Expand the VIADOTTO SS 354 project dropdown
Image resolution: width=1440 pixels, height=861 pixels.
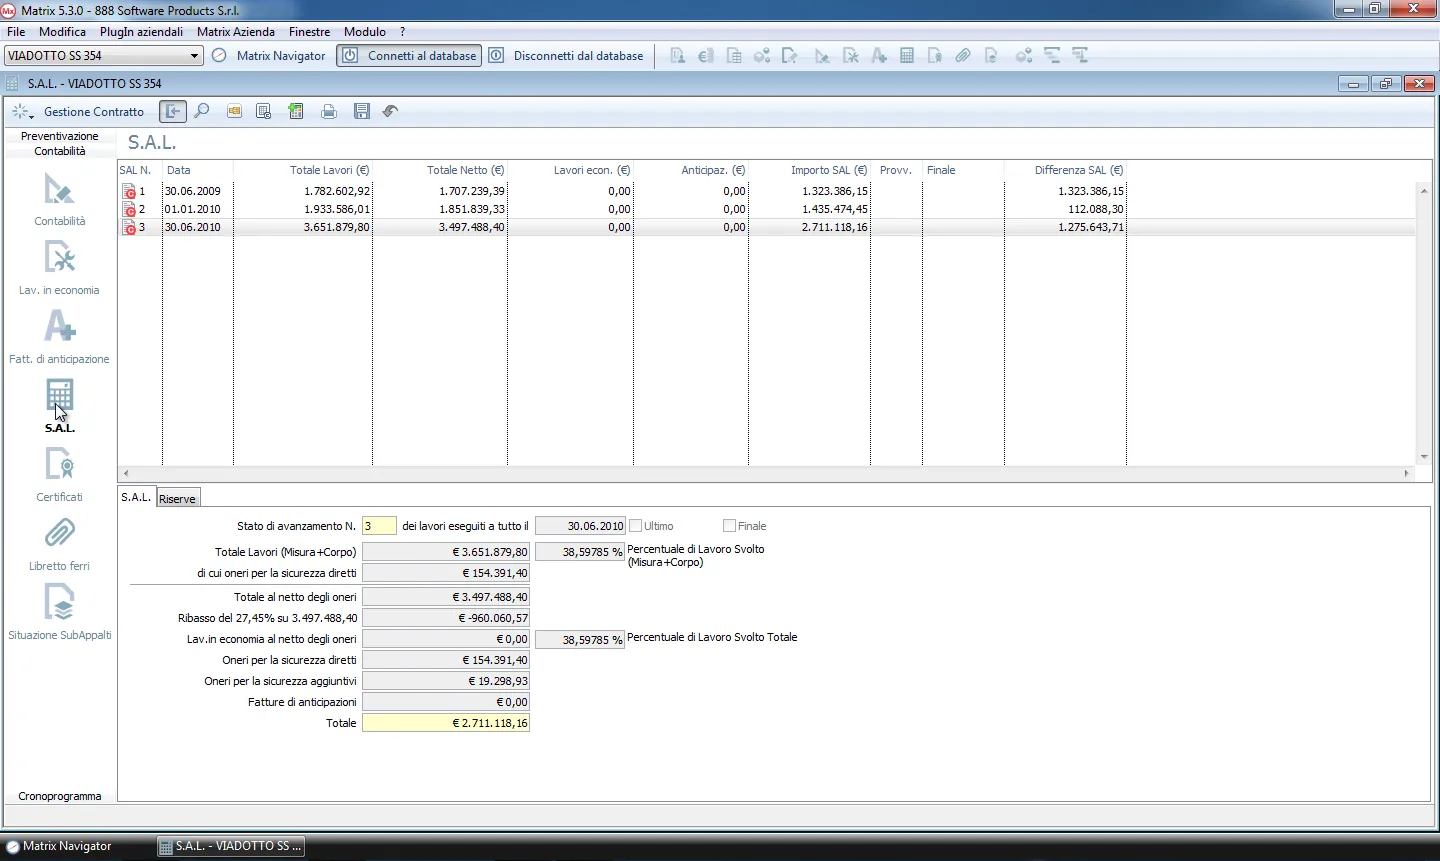click(194, 56)
